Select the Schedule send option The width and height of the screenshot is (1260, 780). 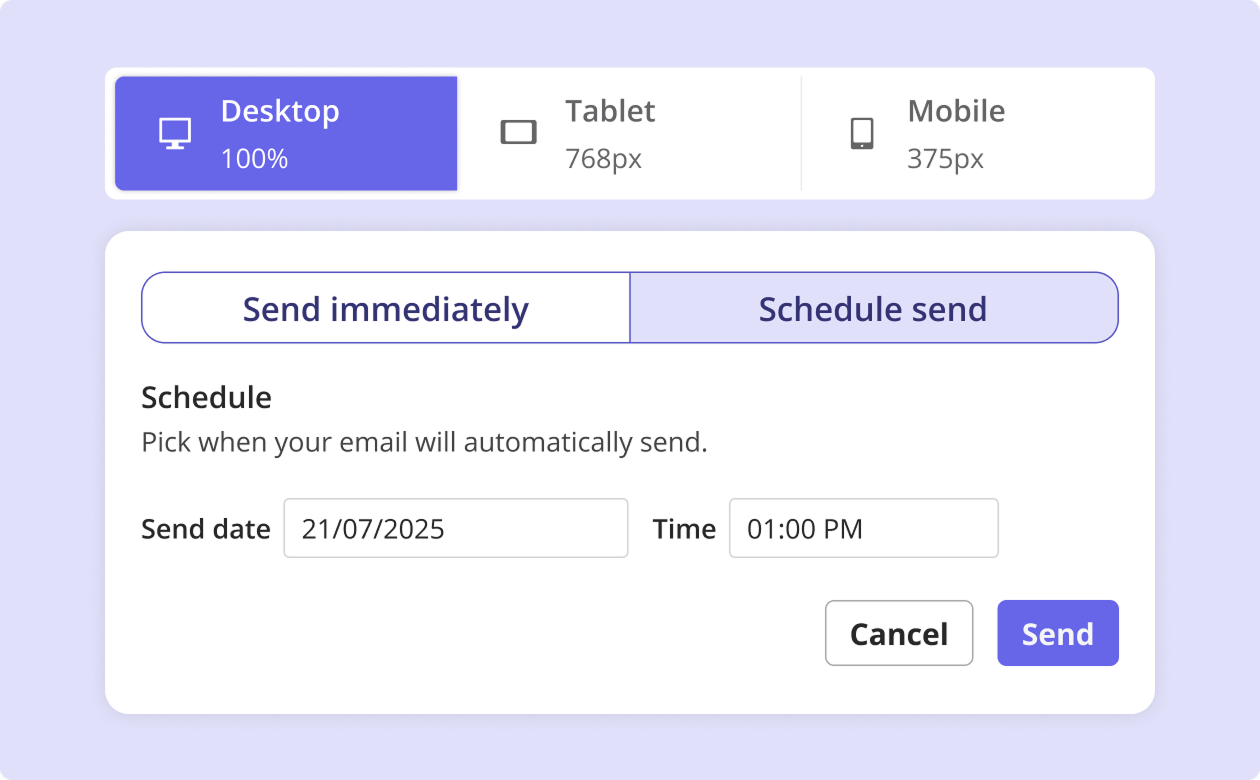[873, 308]
